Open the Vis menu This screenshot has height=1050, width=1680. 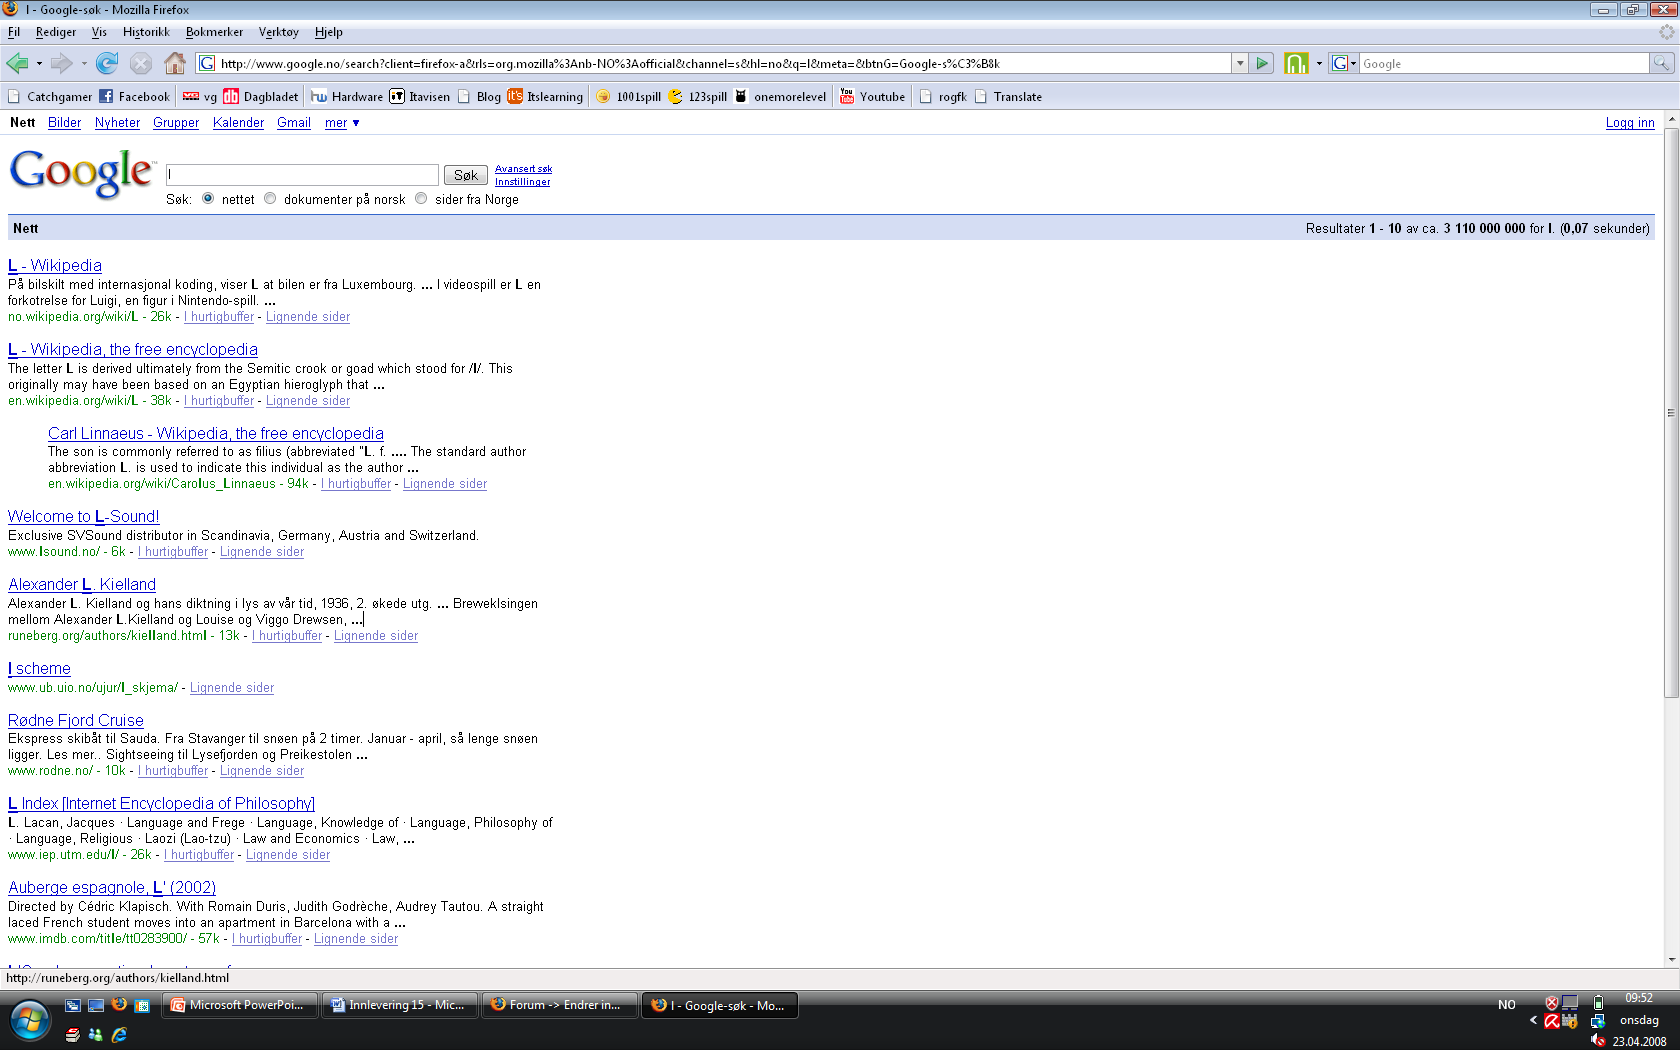pos(99,32)
